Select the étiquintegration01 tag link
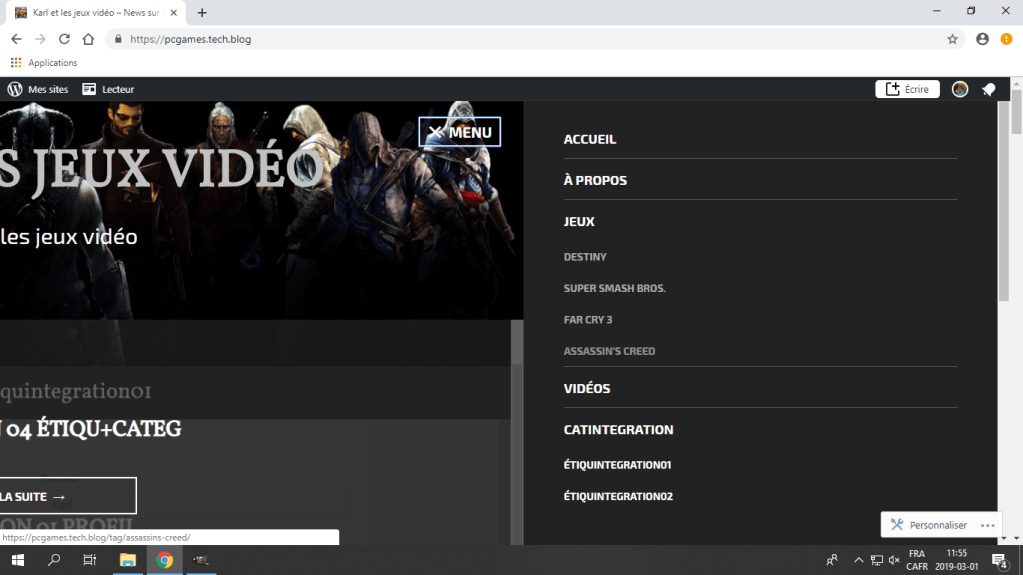 click(617, 465)
